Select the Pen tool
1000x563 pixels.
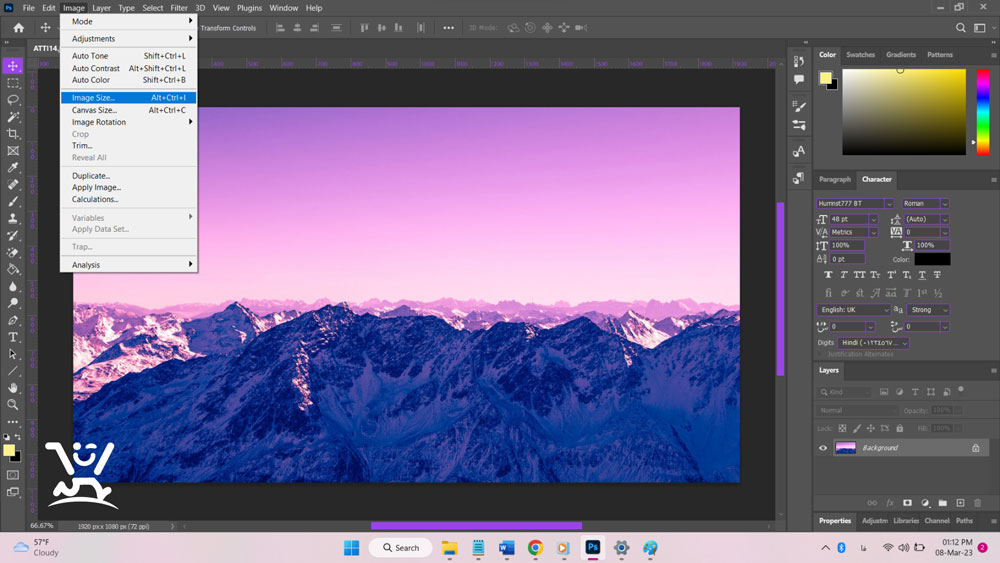pyautogui.click(x=13, y=320)
